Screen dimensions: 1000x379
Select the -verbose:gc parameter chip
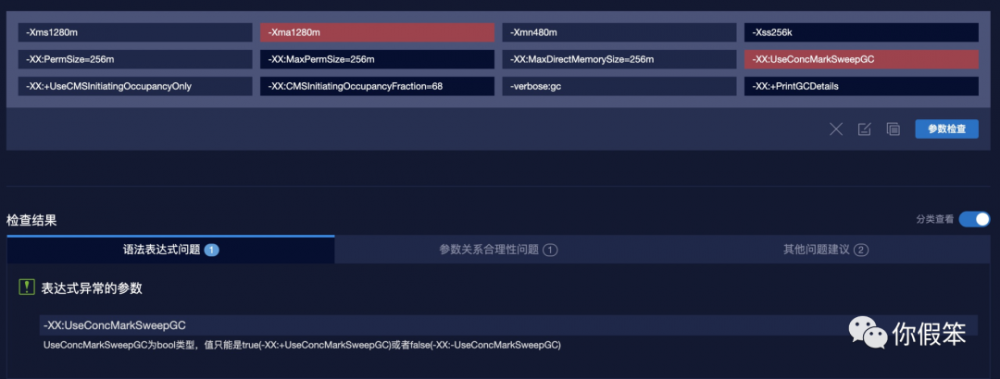(619, 86)
